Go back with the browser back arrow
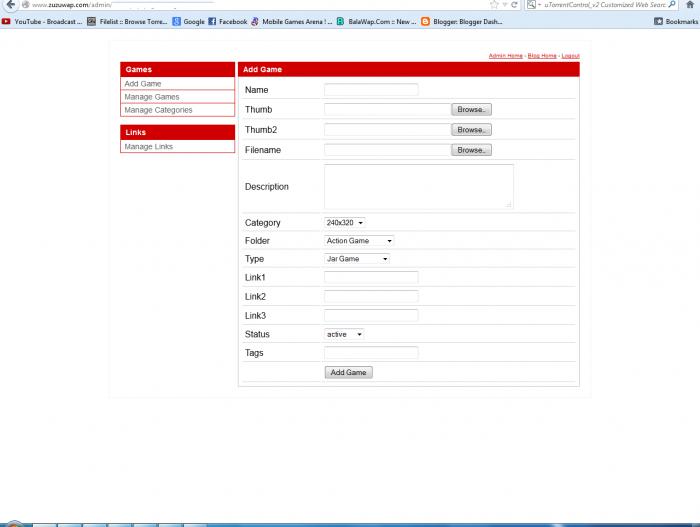The width and height of the screenshot is (700, 527). click(10, 4)
